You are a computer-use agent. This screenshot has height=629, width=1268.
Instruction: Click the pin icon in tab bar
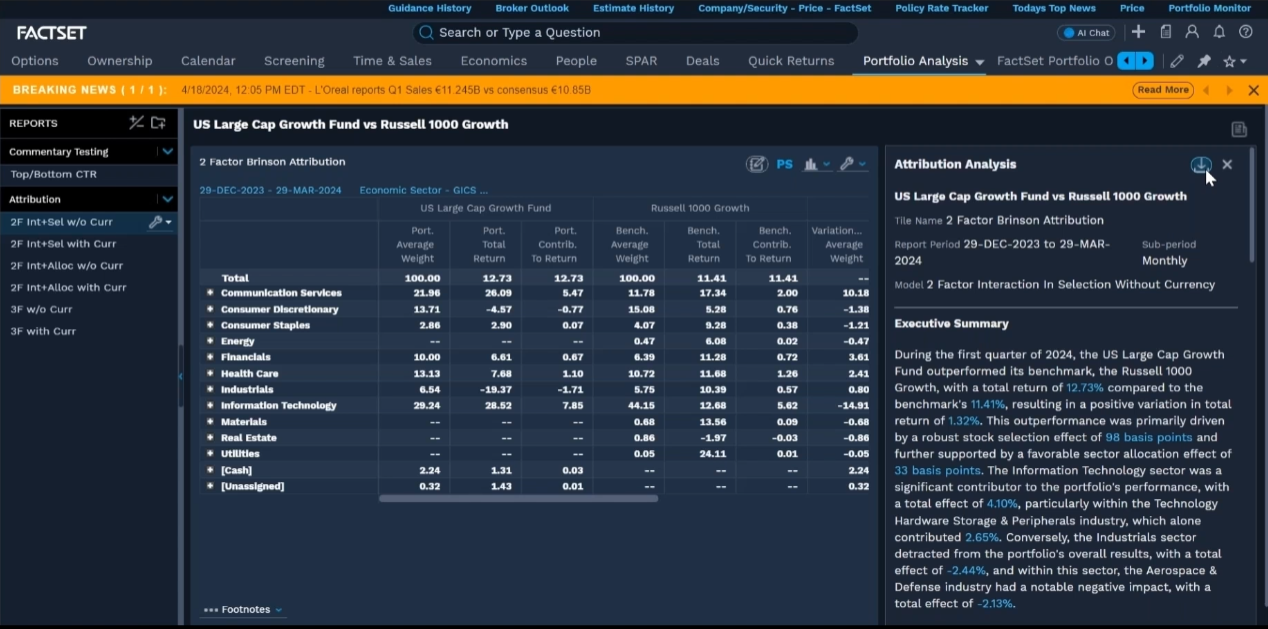click(1204, 61)
